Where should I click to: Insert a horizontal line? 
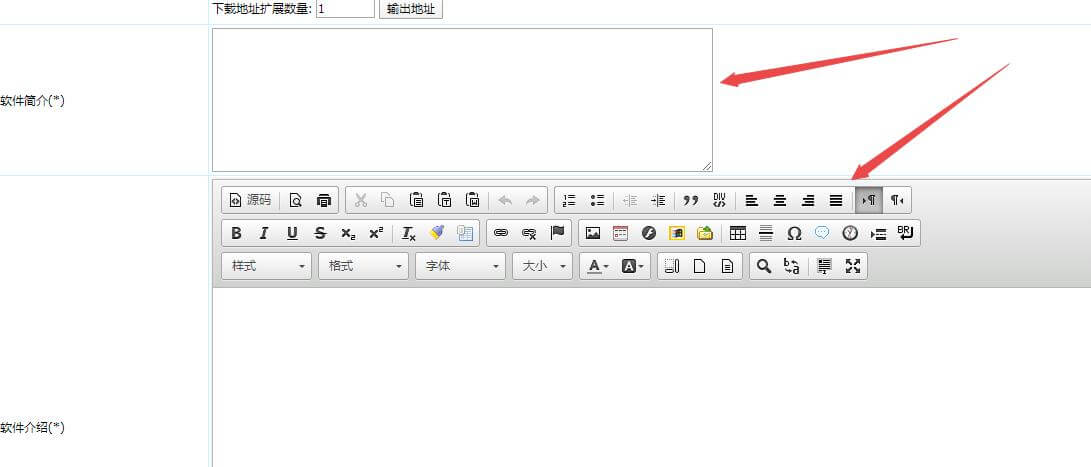(x=766, y=233)
